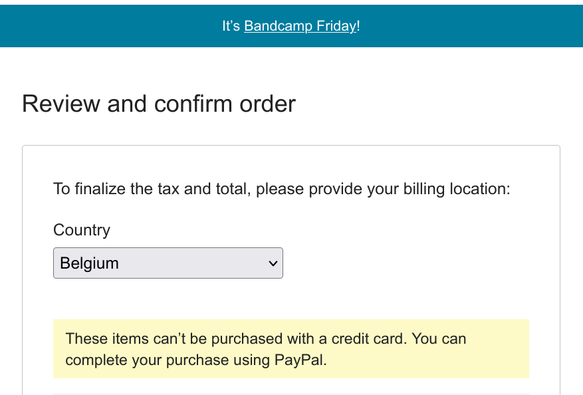Image resolution: width=583 pixels, height=395 pixels.
Task: Click the Belgium text in the combo box
Action: pyautogui.click(x=89, y=263)
